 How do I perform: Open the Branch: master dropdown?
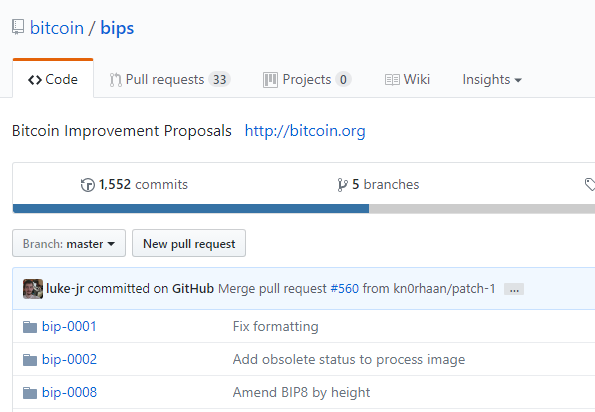pos(69,243)
